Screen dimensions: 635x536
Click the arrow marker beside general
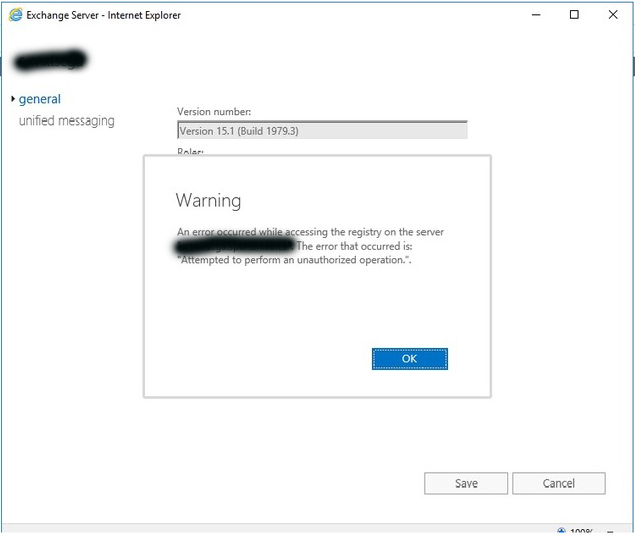click(x=13, y=98)
